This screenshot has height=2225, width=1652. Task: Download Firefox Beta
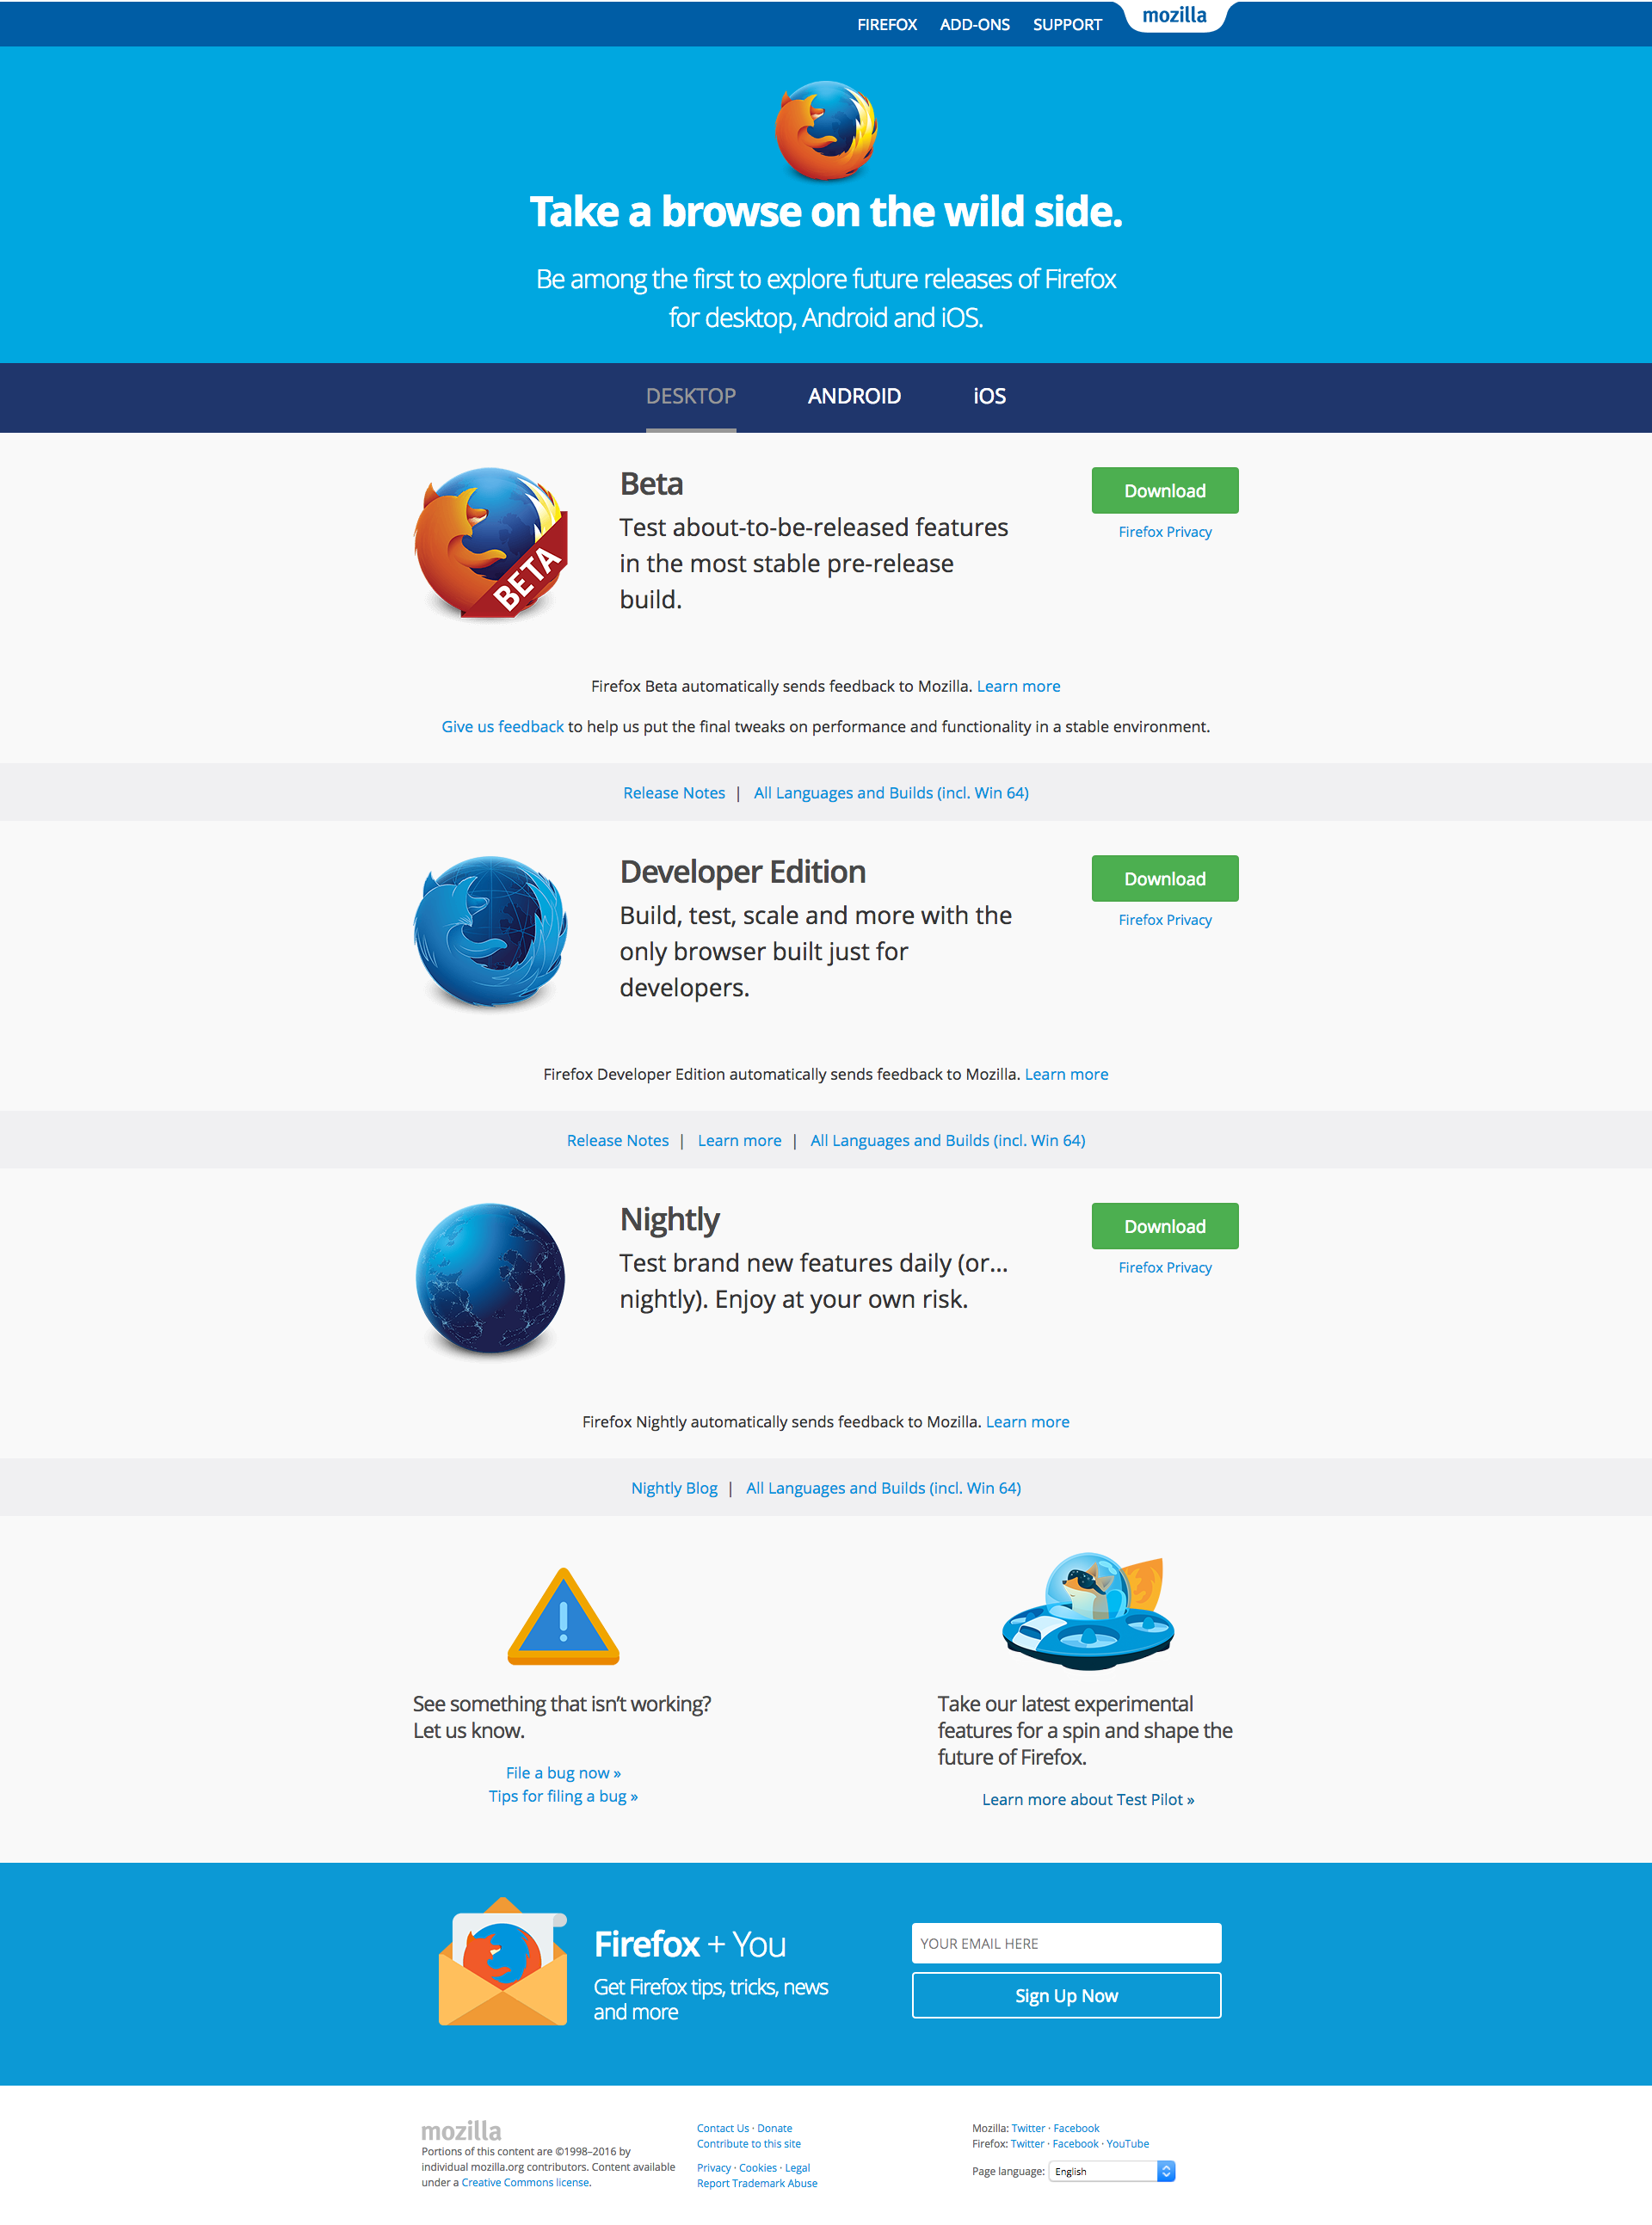point(1165,491)
